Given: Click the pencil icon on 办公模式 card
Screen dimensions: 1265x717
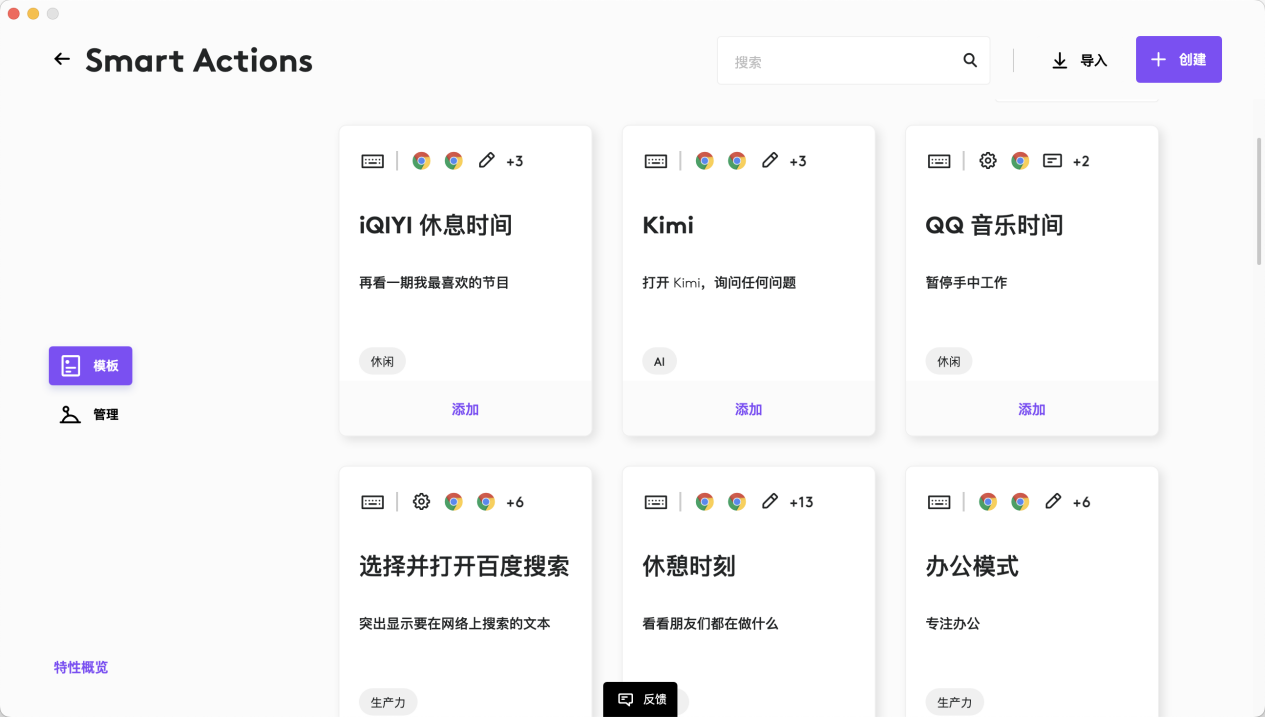Looking at the screenshot, I should pos(1053,501).
